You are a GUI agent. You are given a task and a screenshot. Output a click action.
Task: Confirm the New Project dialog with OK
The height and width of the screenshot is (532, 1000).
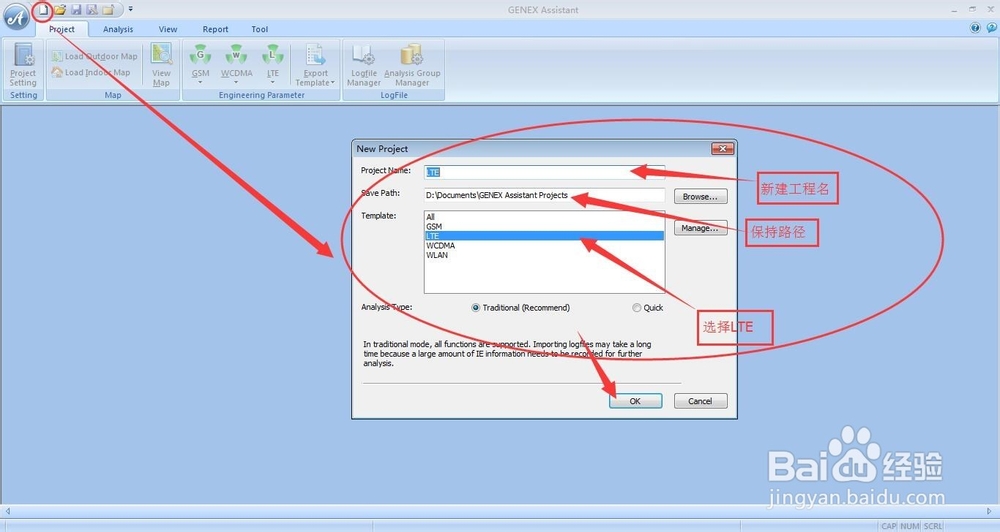point(635,401)
